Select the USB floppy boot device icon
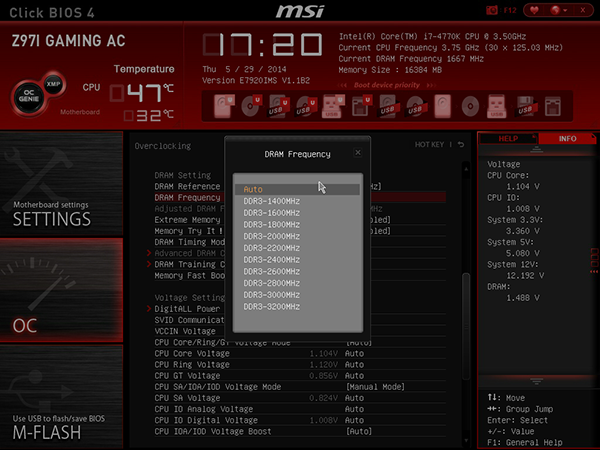 click(525, 106)
